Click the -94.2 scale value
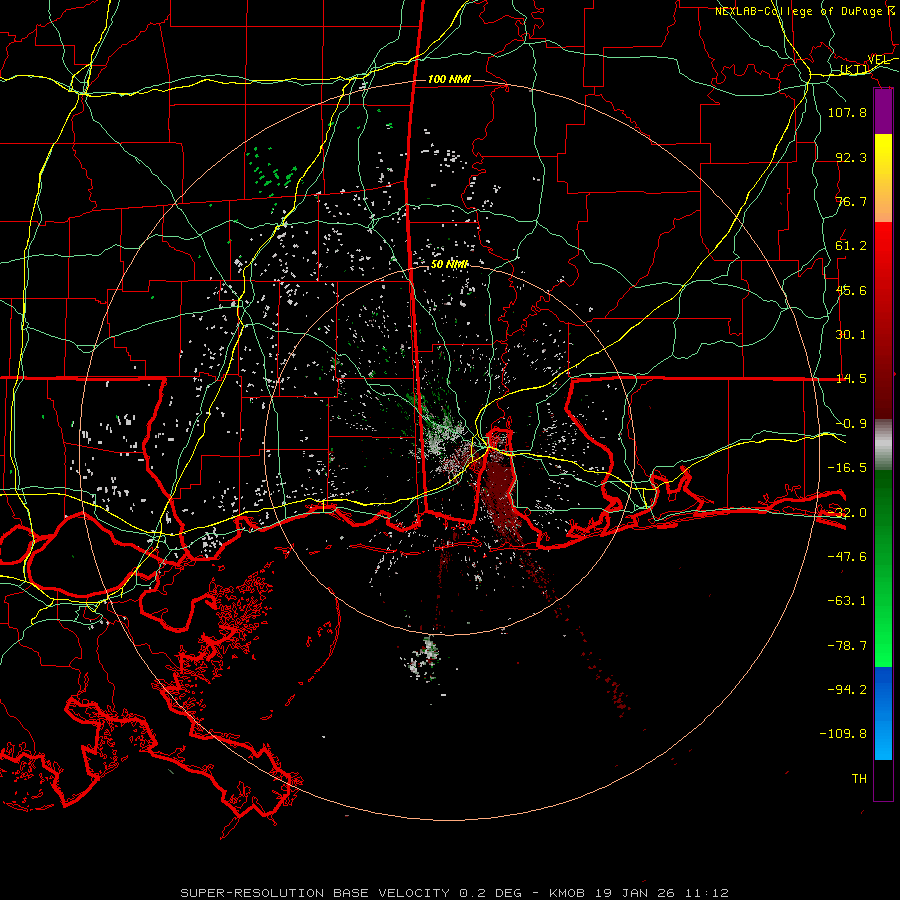Image resolution: width=900 pixels, height=900 pixels. 847,690
